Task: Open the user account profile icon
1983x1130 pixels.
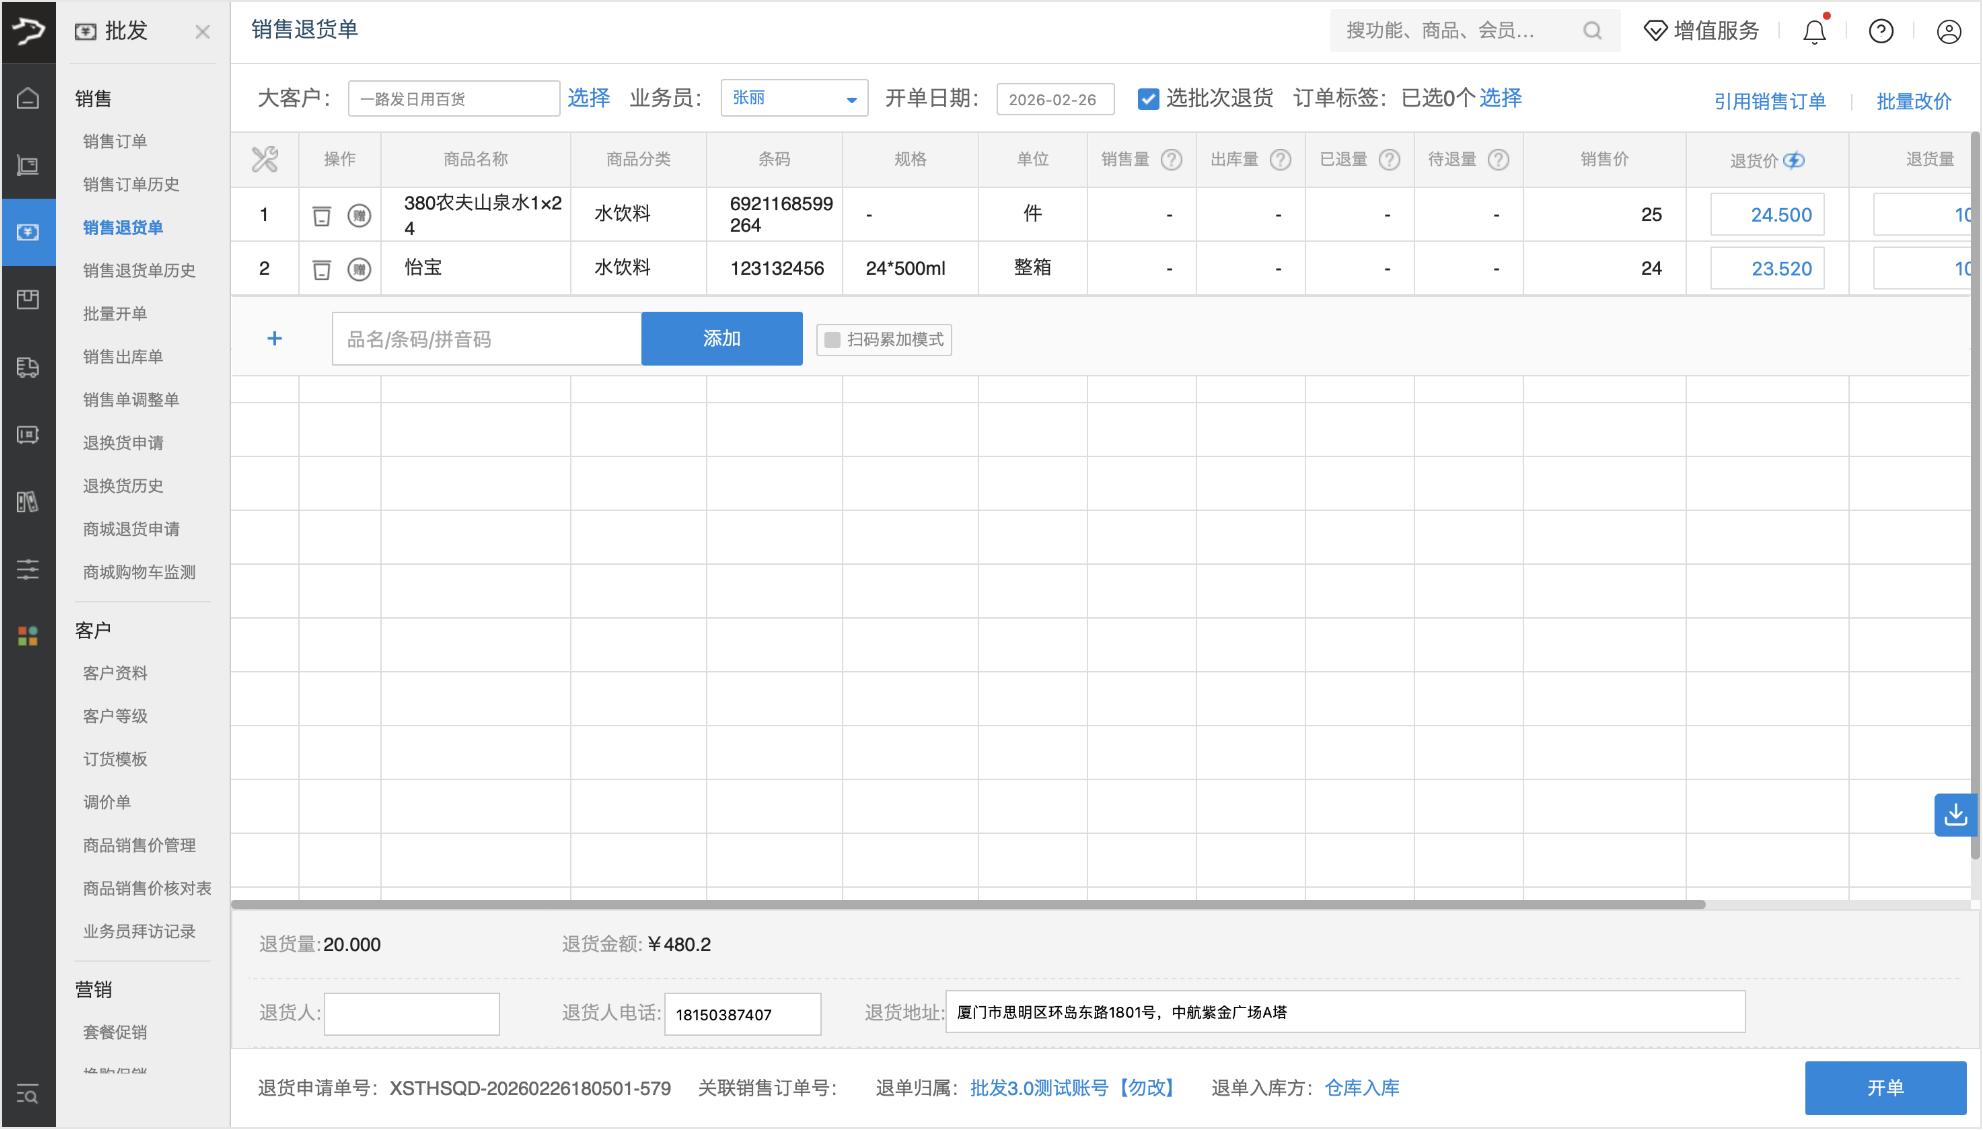Action: click(x=1948, y=32)
